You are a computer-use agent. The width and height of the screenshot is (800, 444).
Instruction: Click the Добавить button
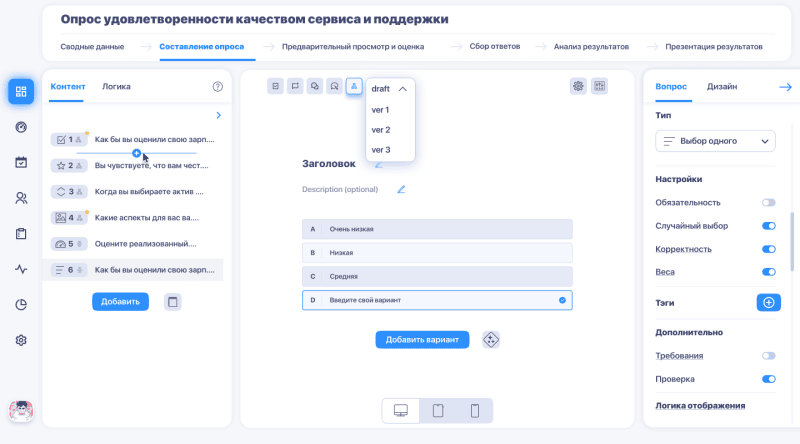point(120,302)
